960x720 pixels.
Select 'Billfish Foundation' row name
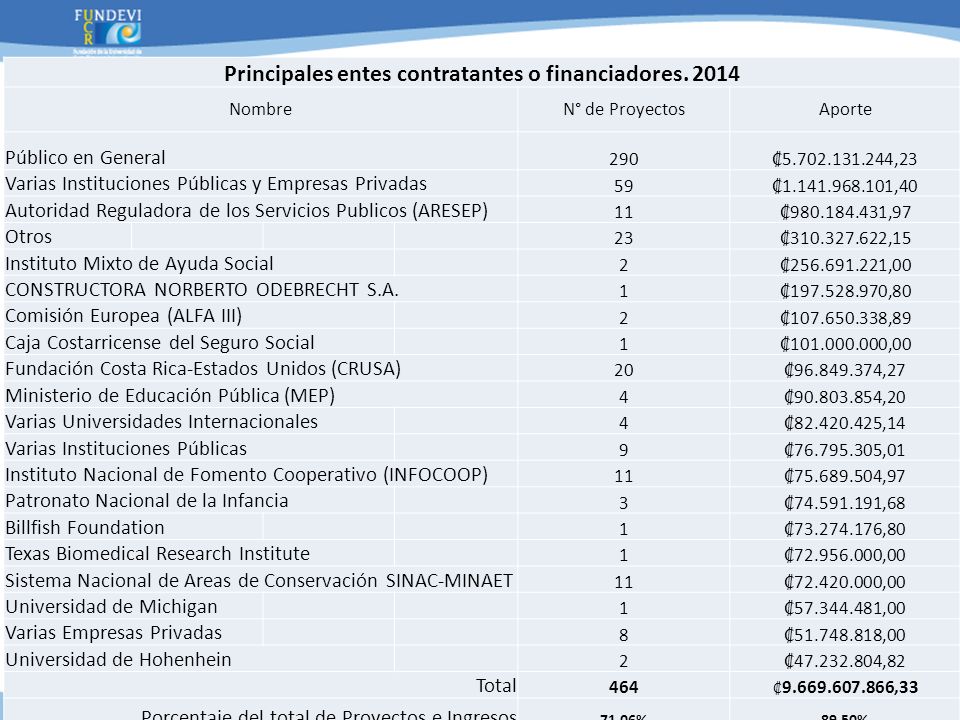84,527
